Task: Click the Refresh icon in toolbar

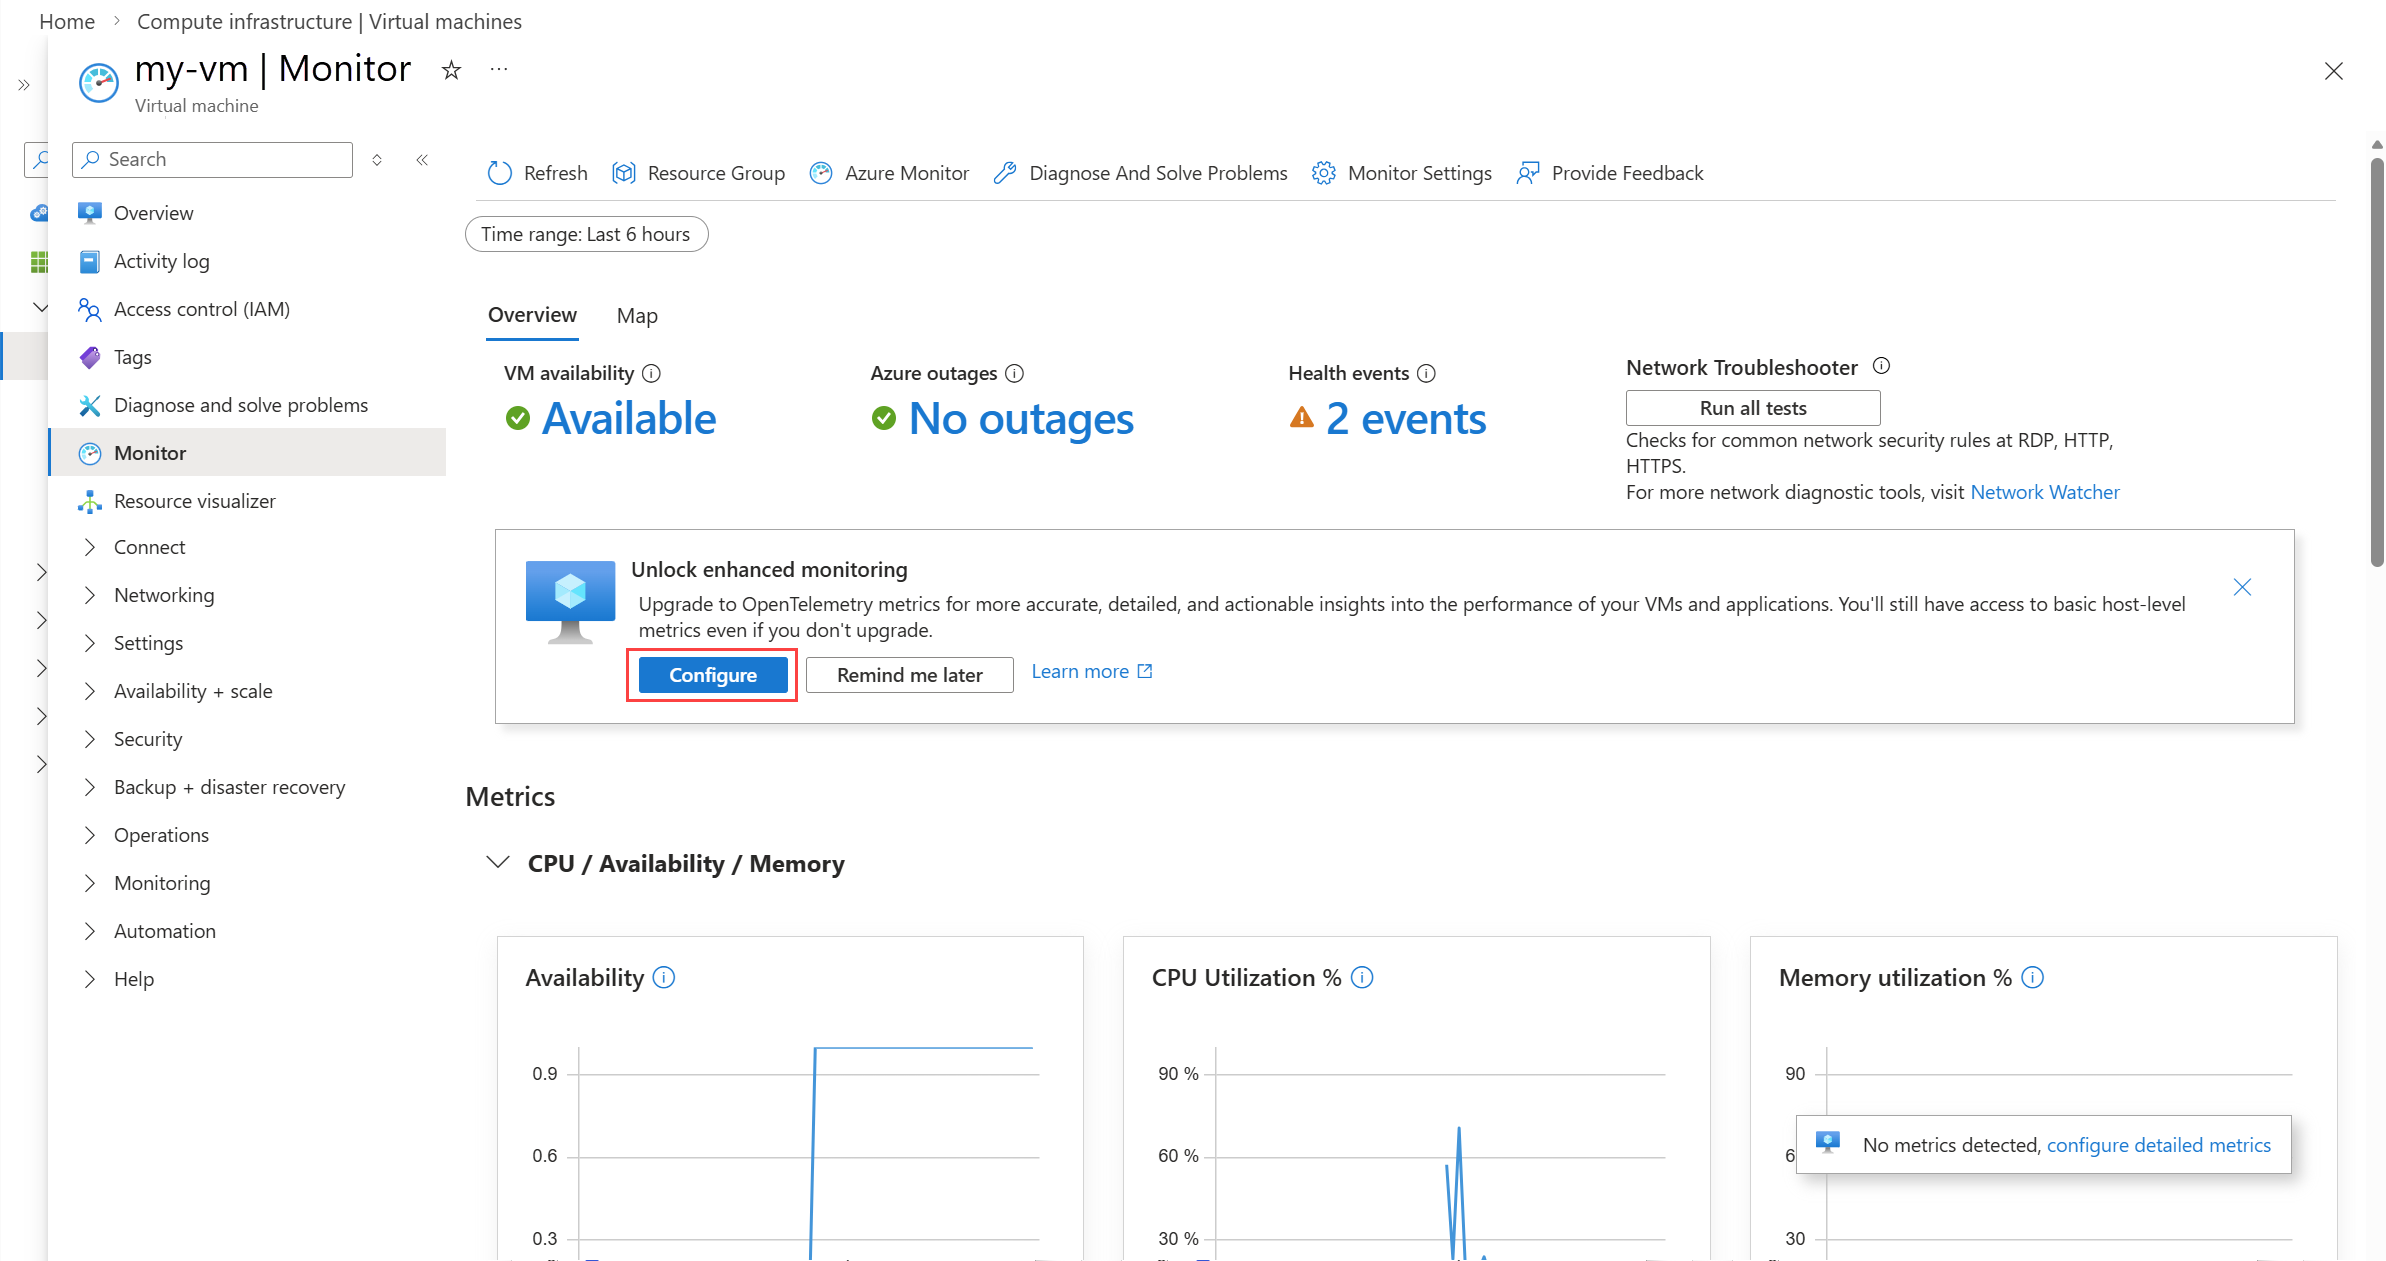Action: click(x=499, y=173)
